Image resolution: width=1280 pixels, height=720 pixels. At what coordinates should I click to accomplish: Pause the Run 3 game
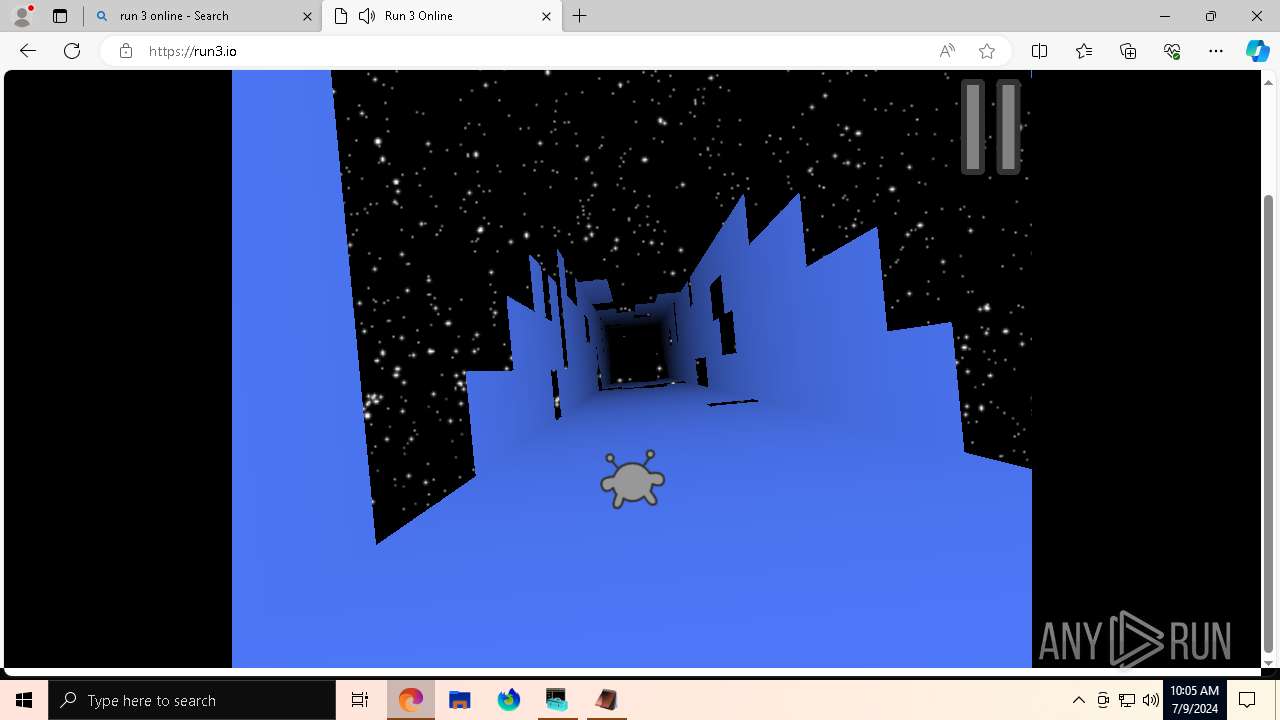tap(991, 127)
